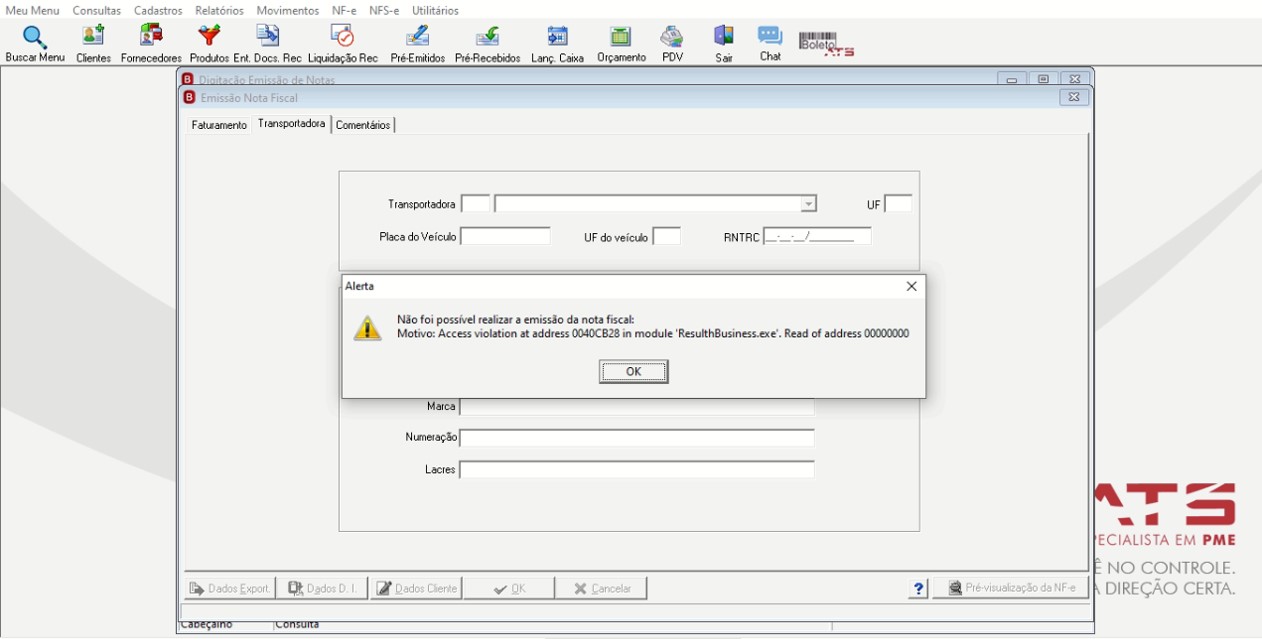Close the Alerta dialog with X
Screen dimensions: 1262x639
(911, 286)
